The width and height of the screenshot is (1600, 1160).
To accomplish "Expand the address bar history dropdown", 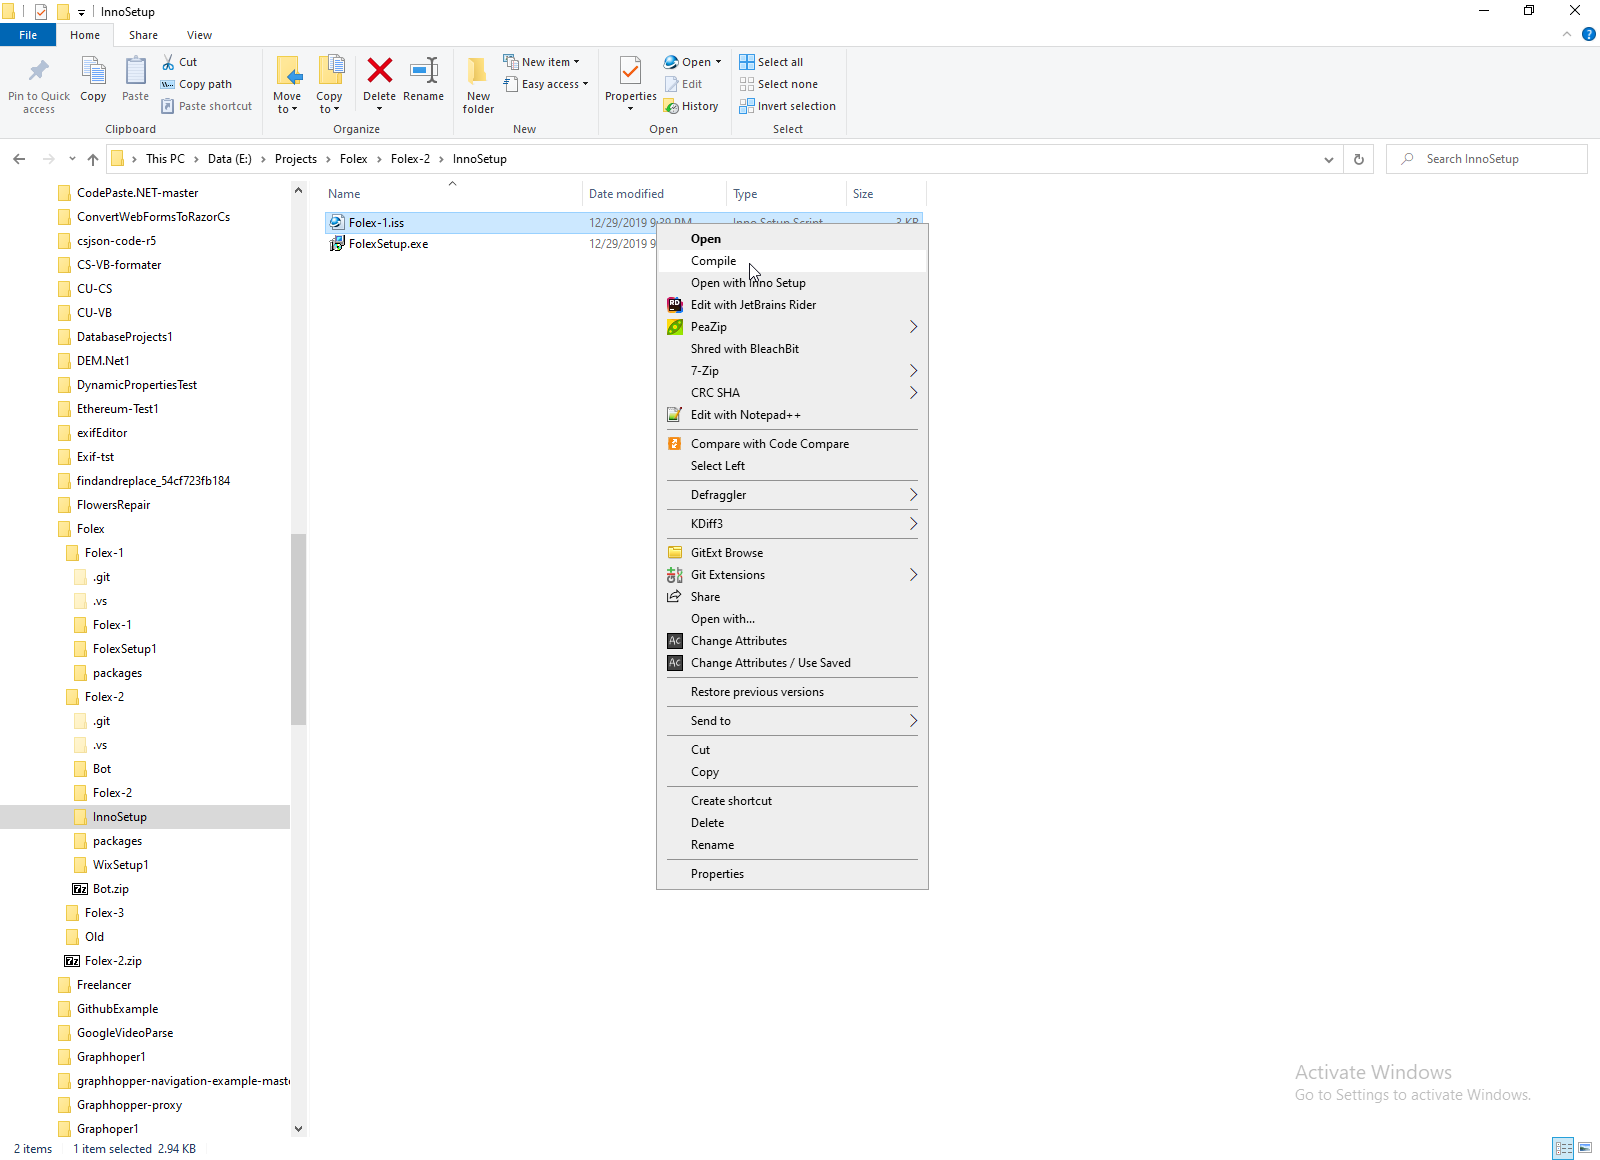I will pos(1328,159).
